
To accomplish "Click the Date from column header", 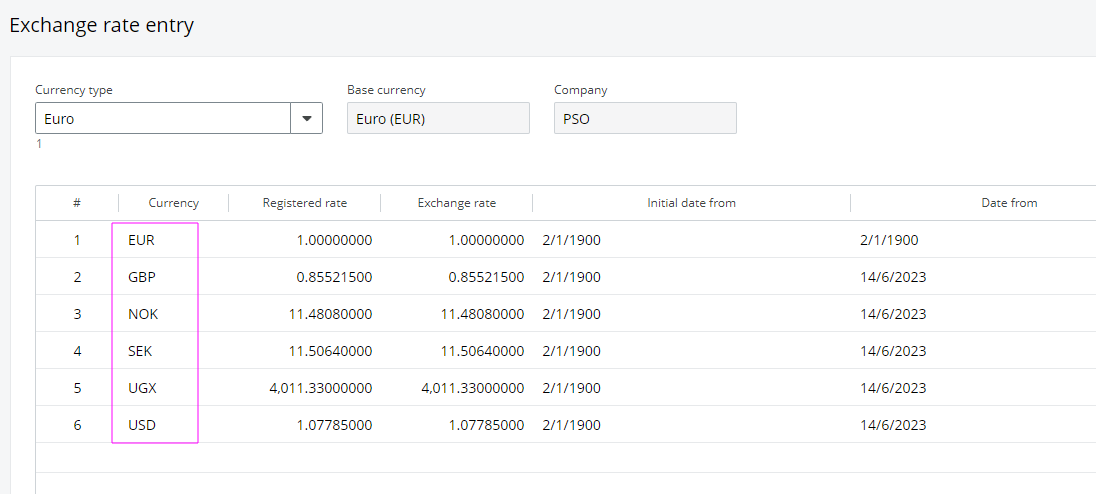I will pyautogui.click(x=1009, y=203).
